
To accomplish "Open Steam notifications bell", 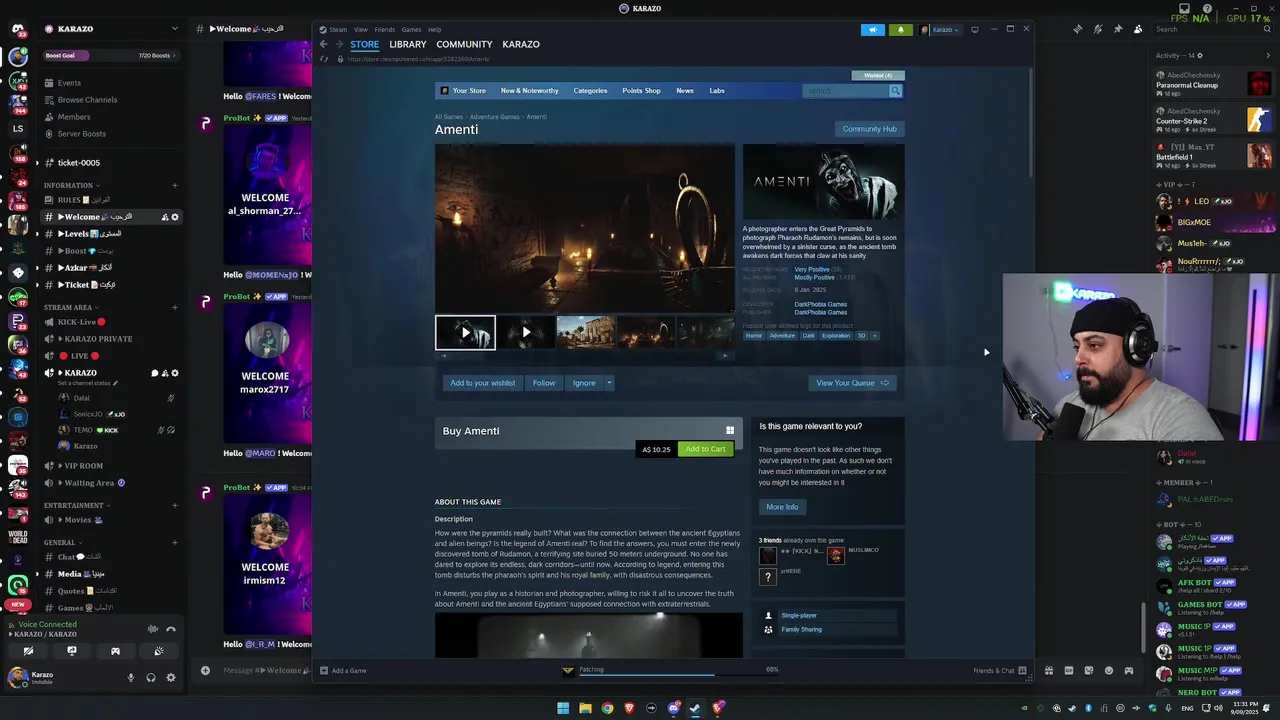I will (x=900, y=29).
